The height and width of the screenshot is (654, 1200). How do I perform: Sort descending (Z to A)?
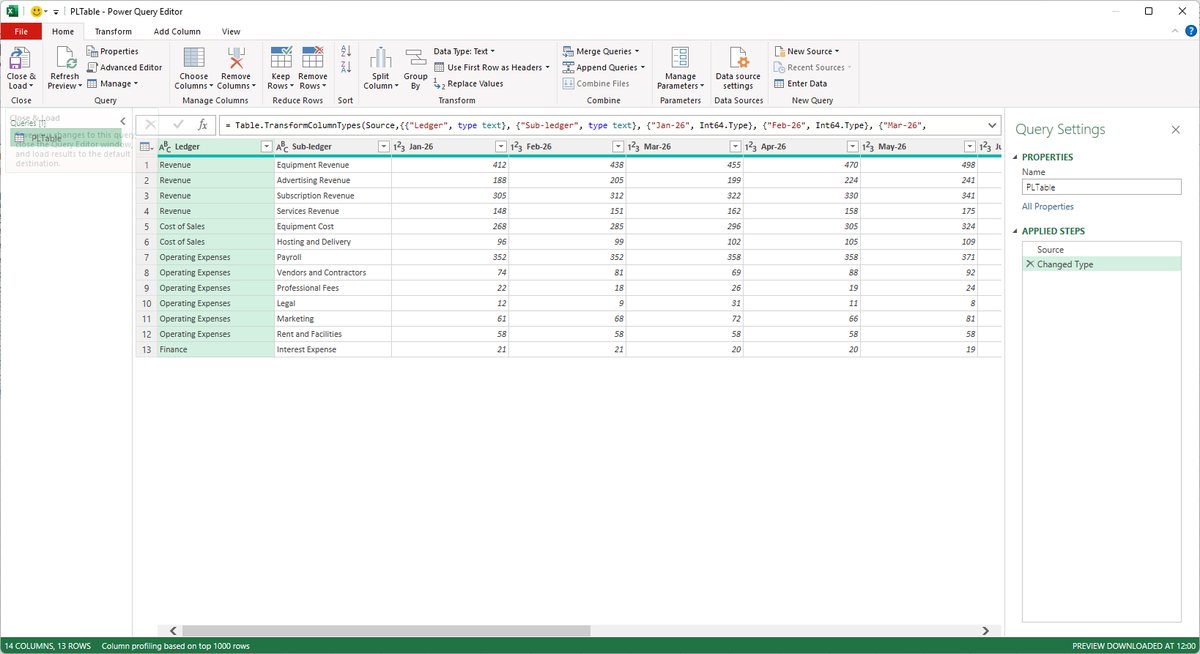coord(346,67)
